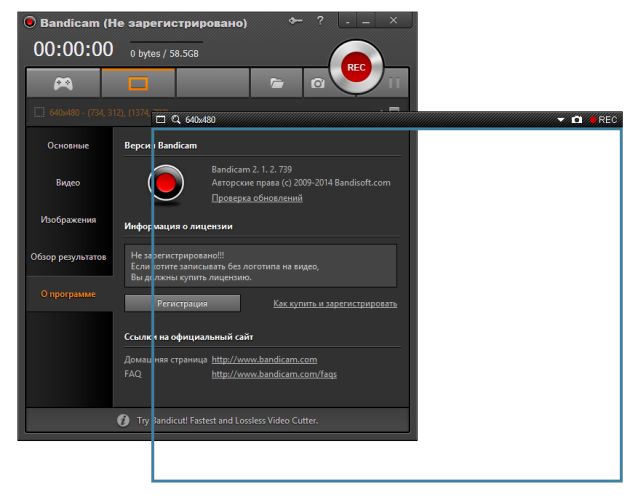The width and height of the screenshot is (638, 500).
Task: Take a screenshot with the main camera icon
Action: pos(317,83)
